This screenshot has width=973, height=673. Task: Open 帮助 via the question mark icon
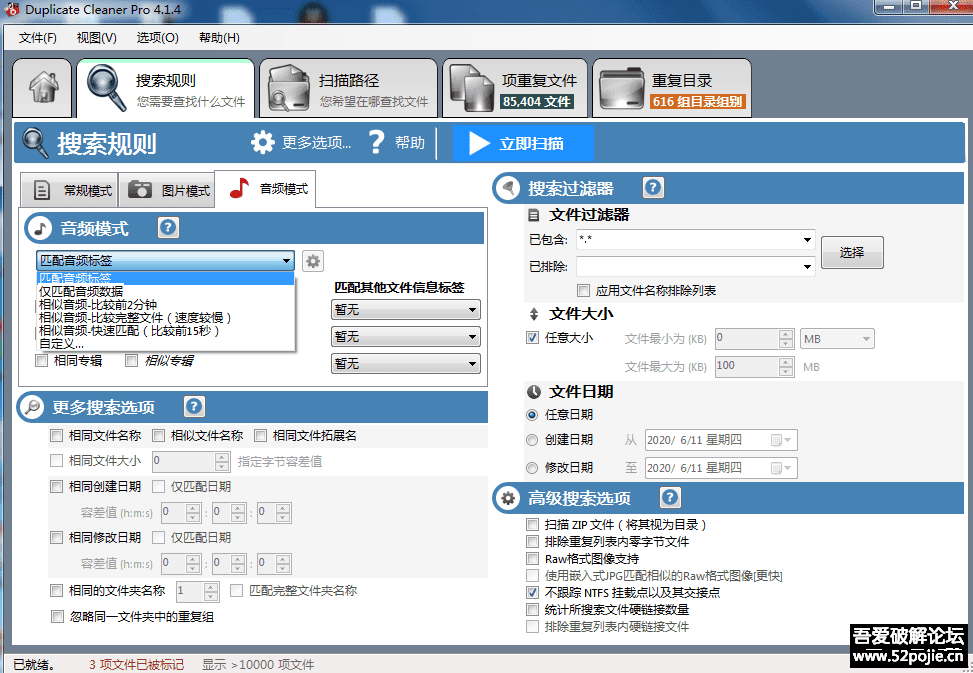click(x=375, y=142)
